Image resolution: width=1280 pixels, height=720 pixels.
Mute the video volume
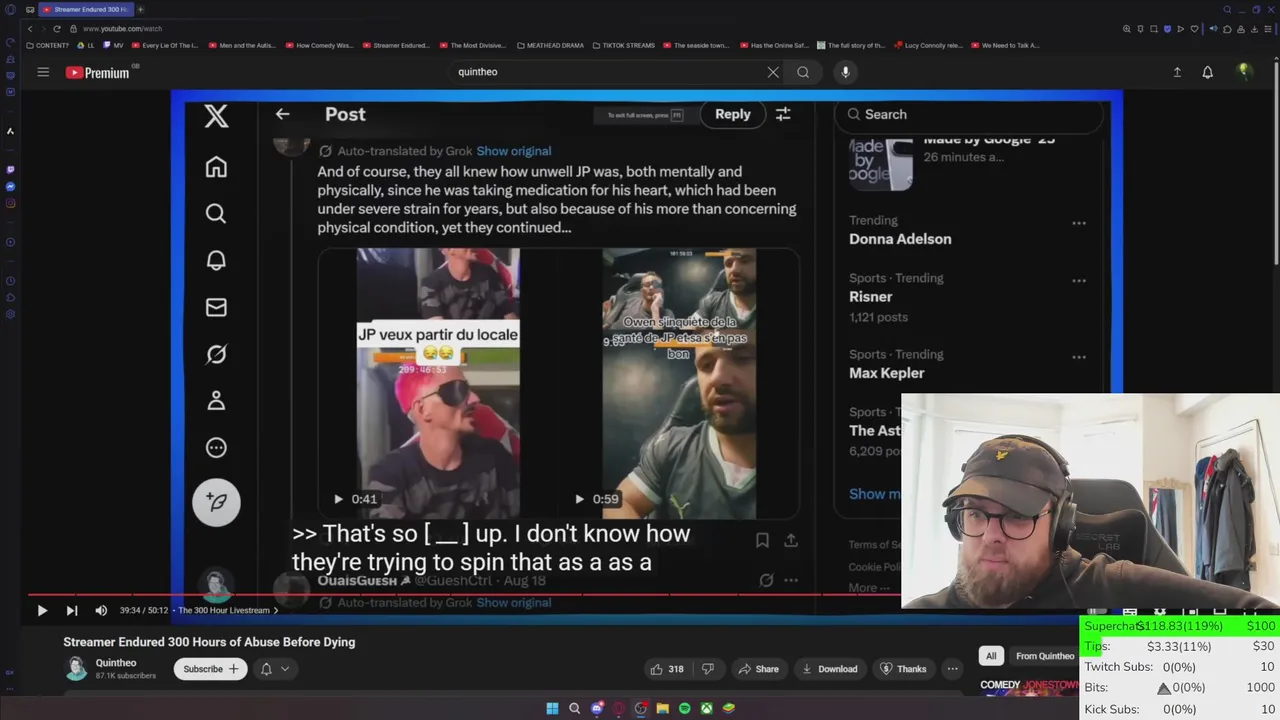coord(101,610)
